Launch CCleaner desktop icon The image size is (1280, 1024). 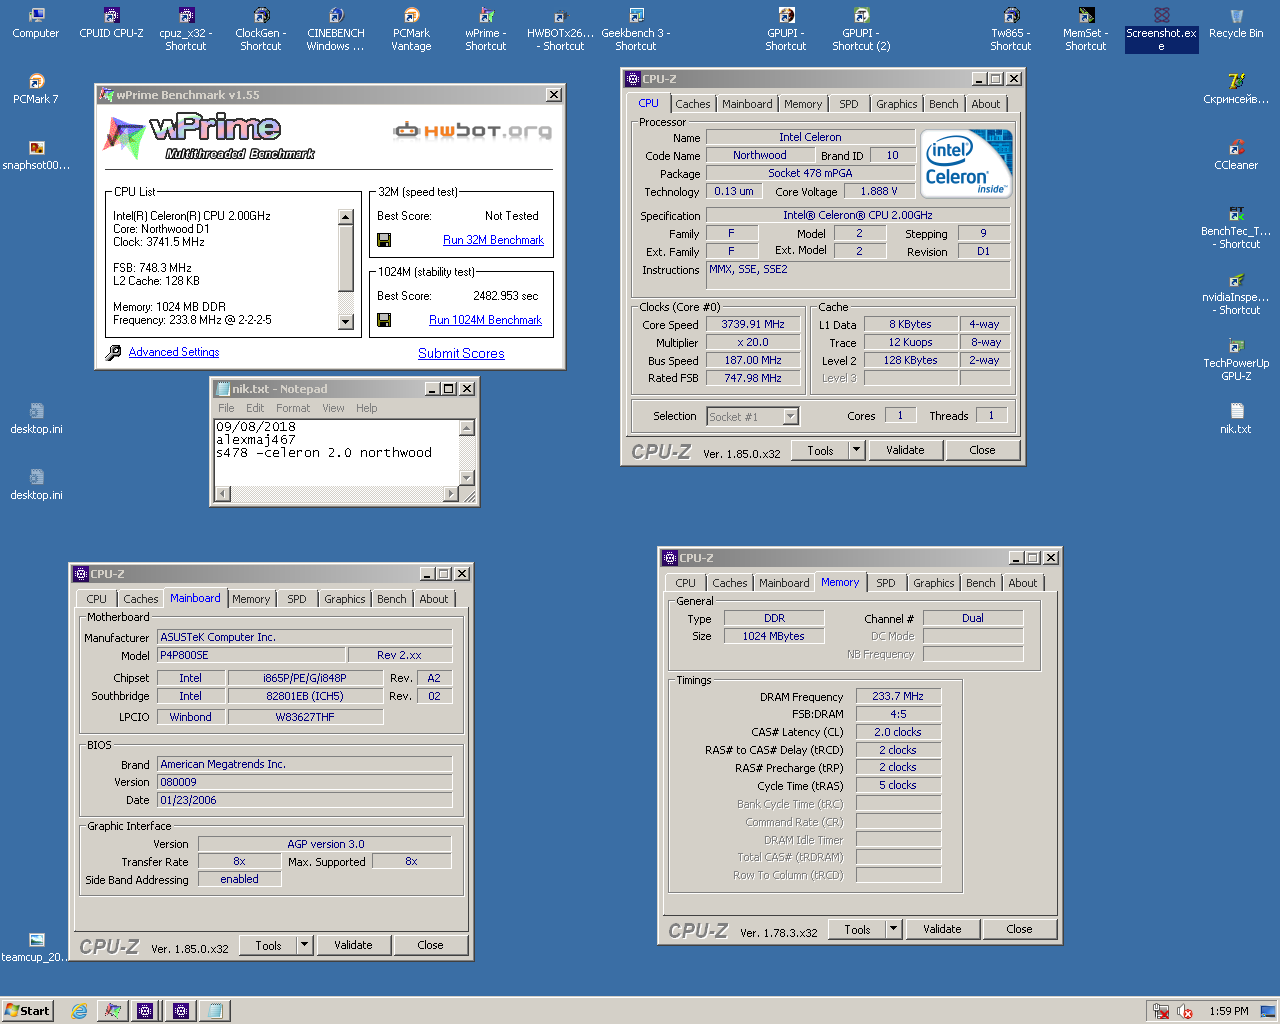point(1236,156)
